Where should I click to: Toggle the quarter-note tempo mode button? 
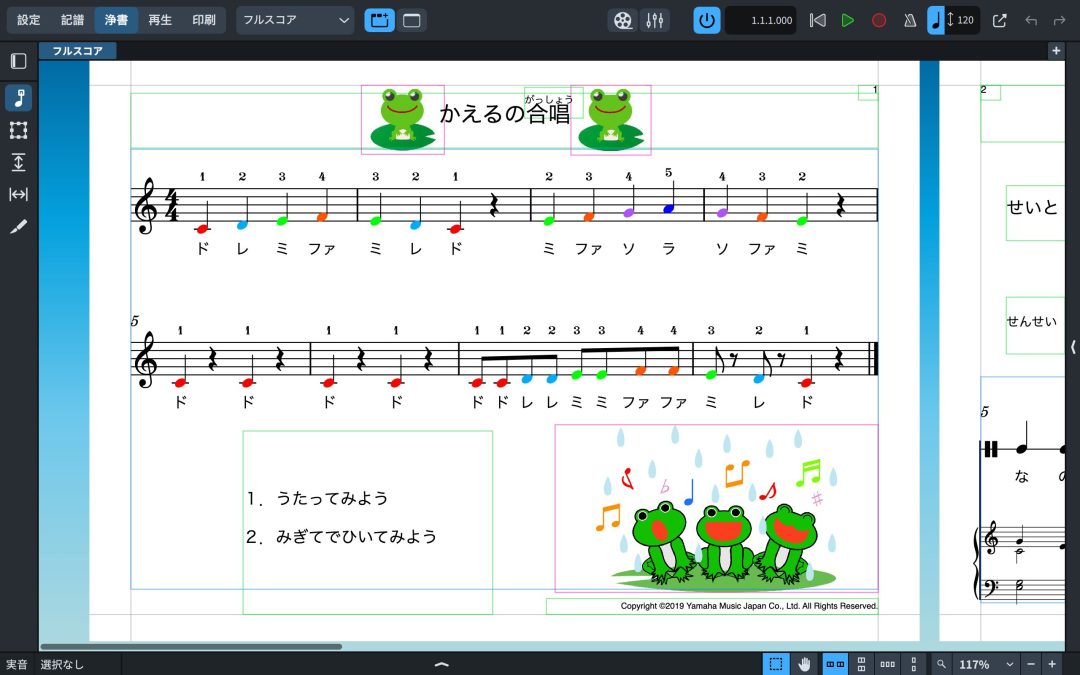coord(936,20)
